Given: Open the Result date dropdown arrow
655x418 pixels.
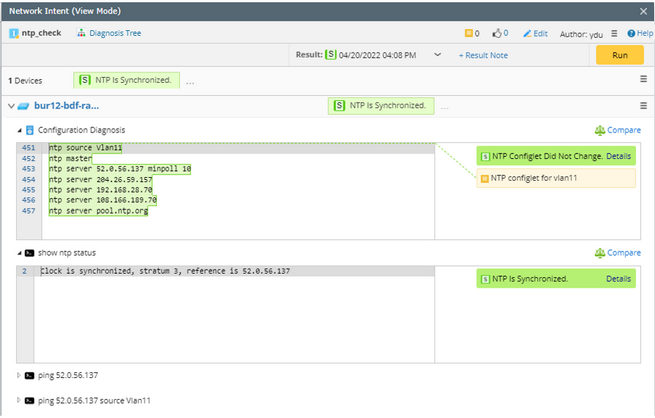Looking at the screenshot, I should click(x=437, y=55).
